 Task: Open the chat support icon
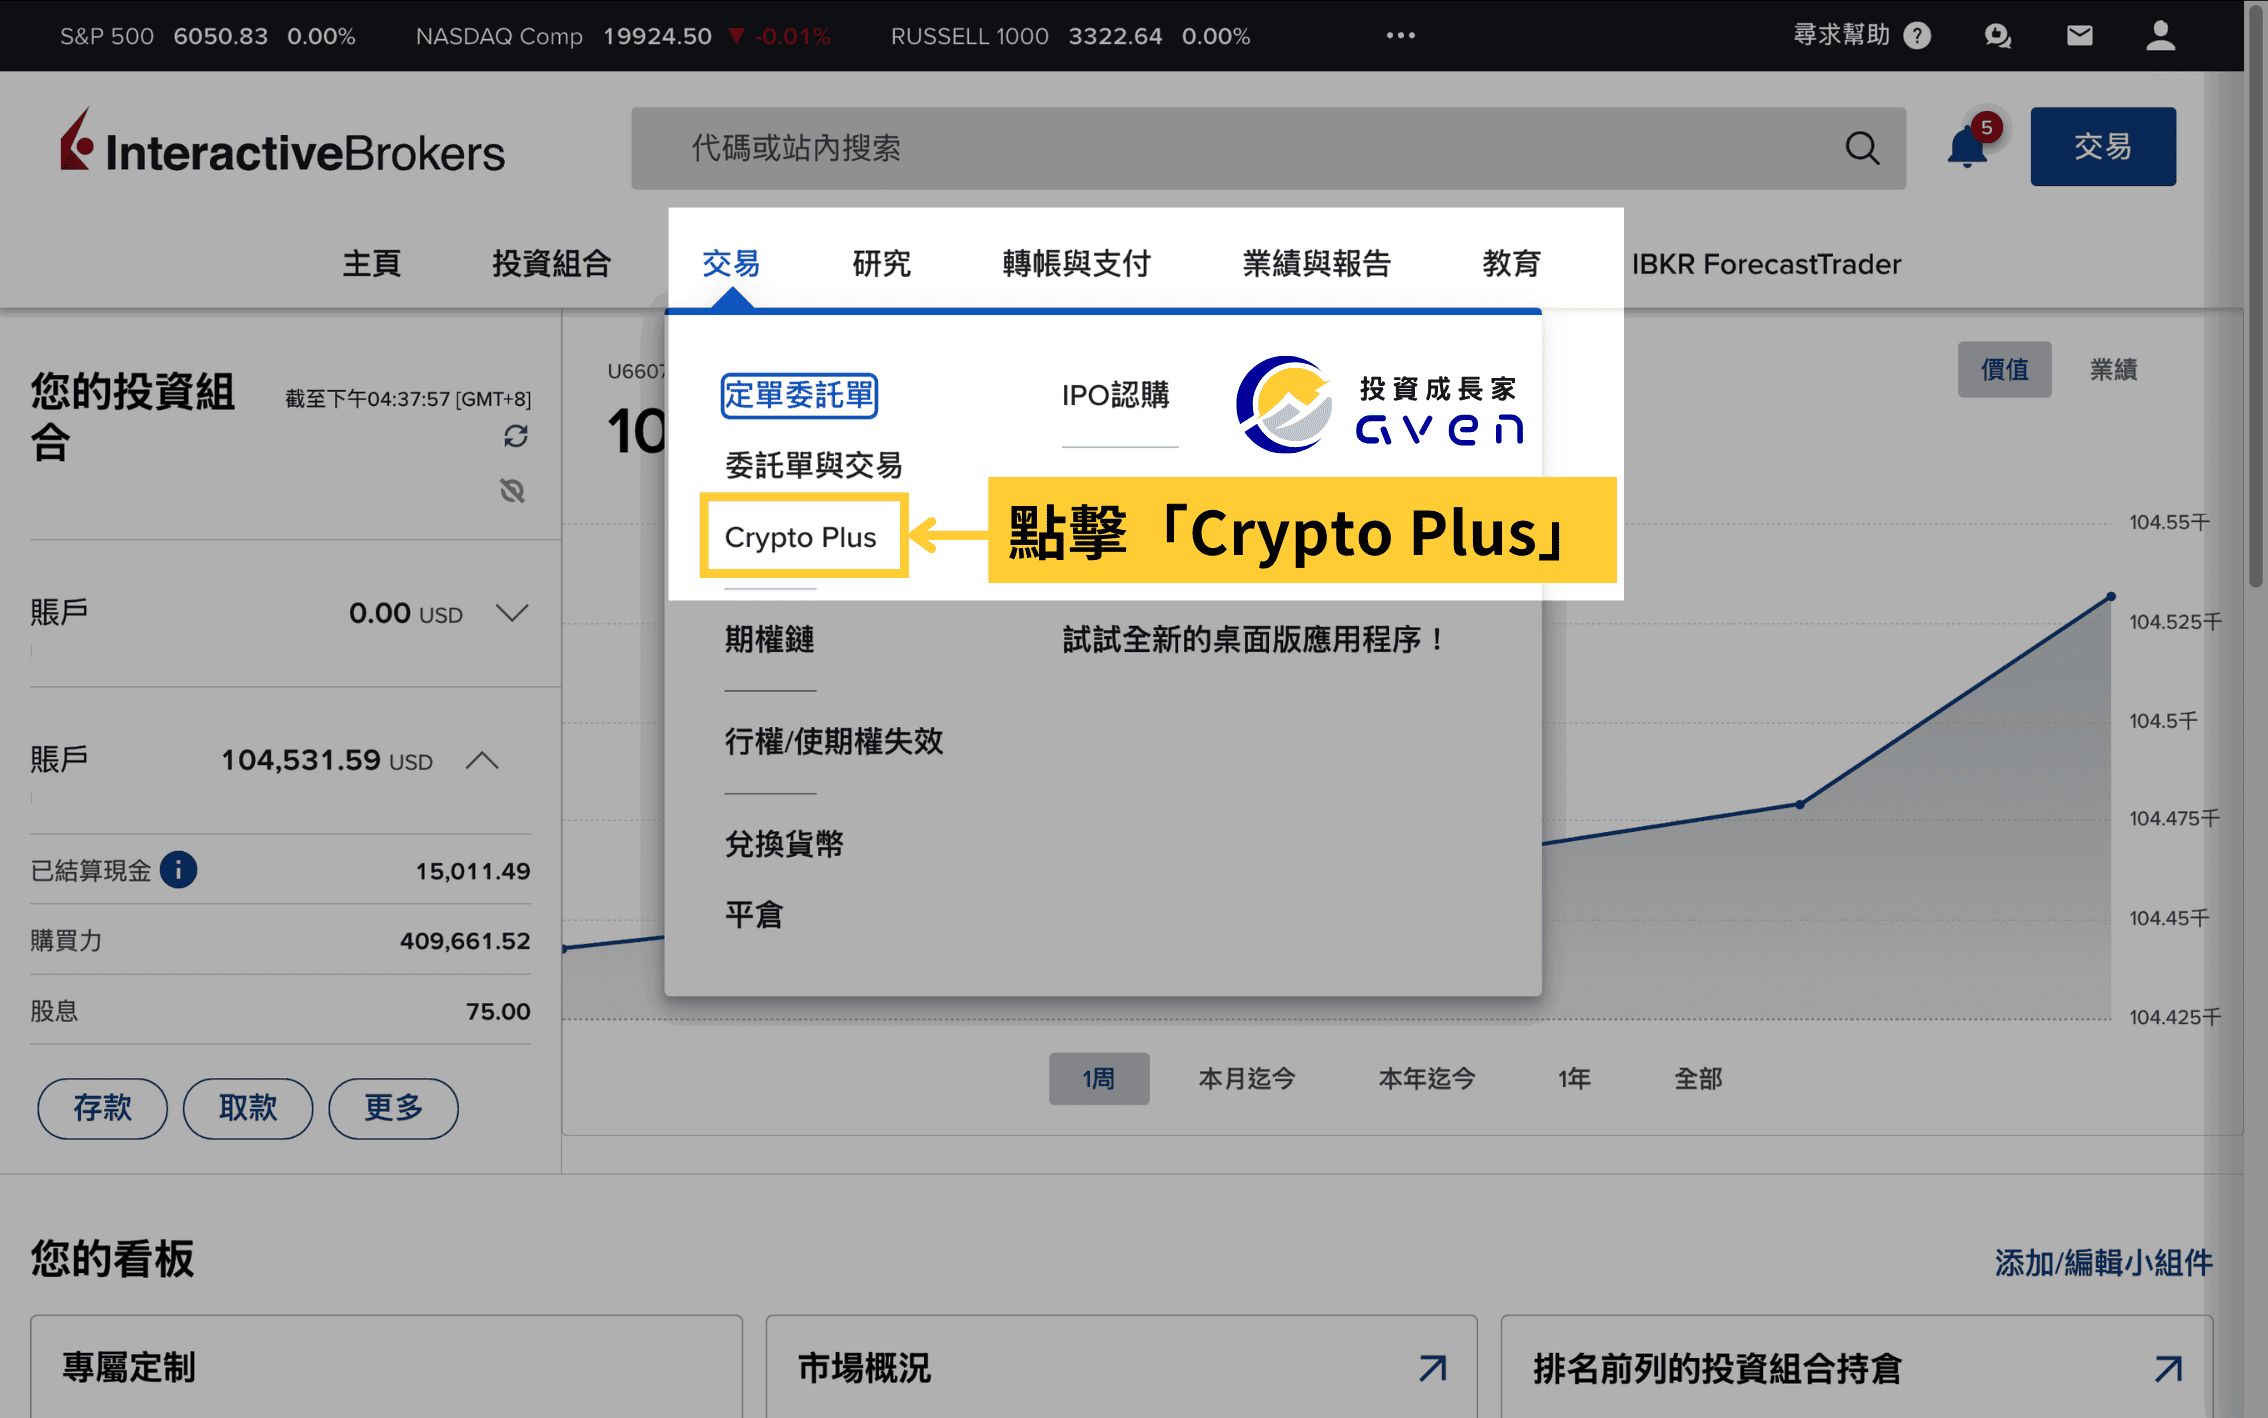click(1997, 35)
